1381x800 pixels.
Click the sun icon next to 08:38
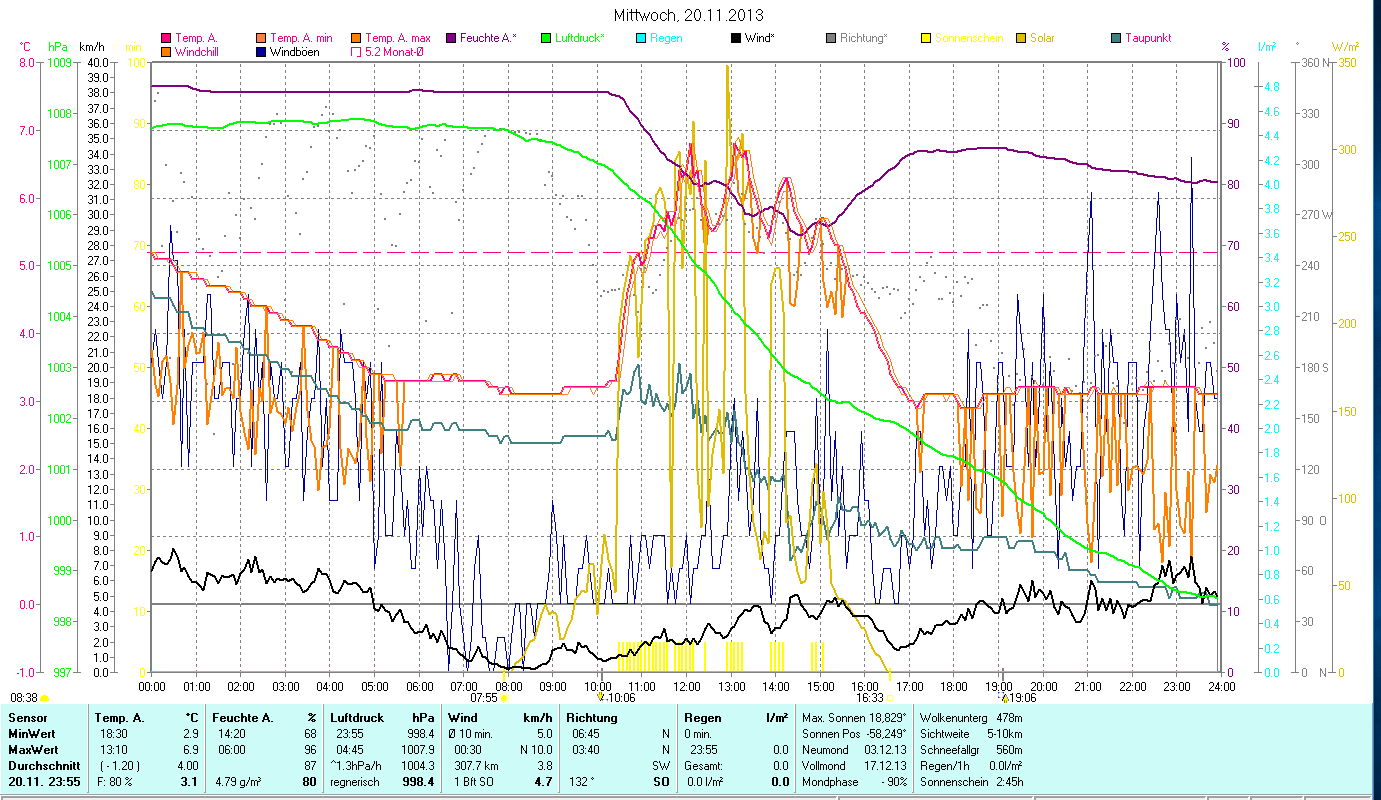click(x=44, y=698)
